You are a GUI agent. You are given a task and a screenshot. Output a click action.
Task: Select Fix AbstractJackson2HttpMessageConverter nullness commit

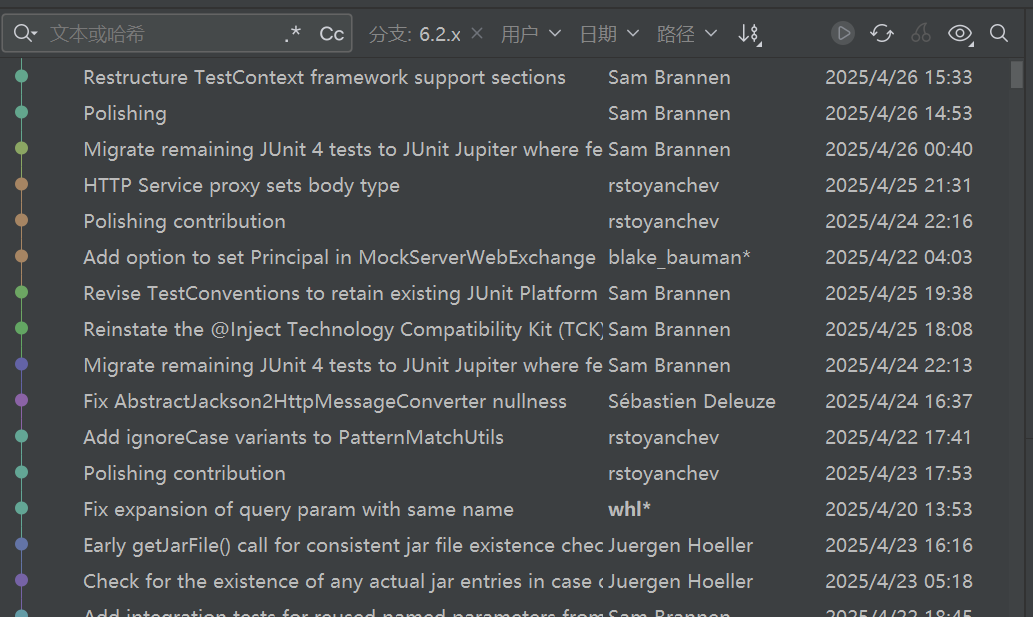[325, 401]
